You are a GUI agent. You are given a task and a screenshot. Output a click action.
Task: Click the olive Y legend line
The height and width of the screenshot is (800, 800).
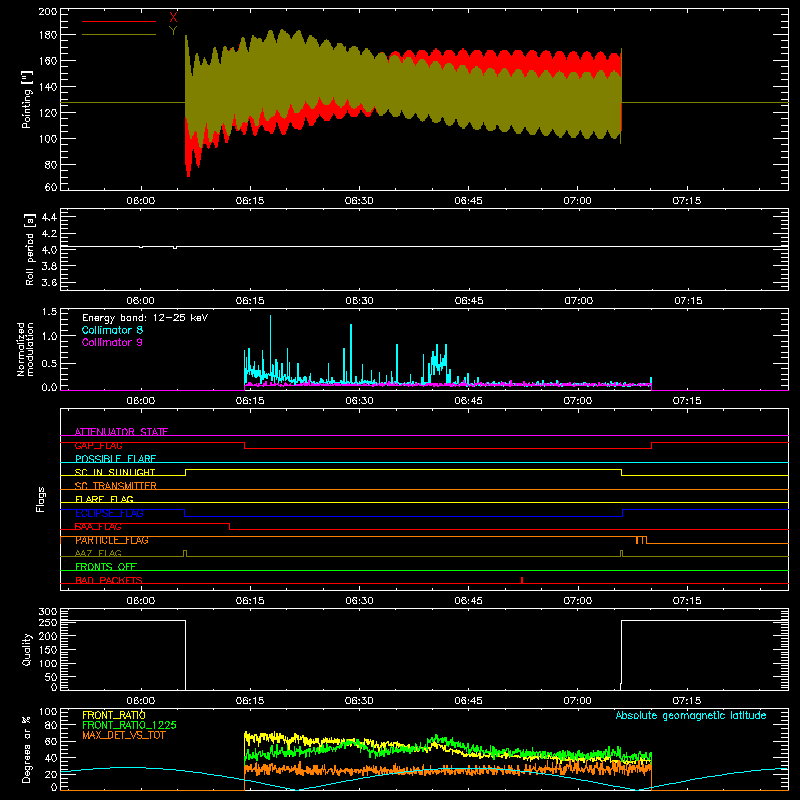coord(119,35)
